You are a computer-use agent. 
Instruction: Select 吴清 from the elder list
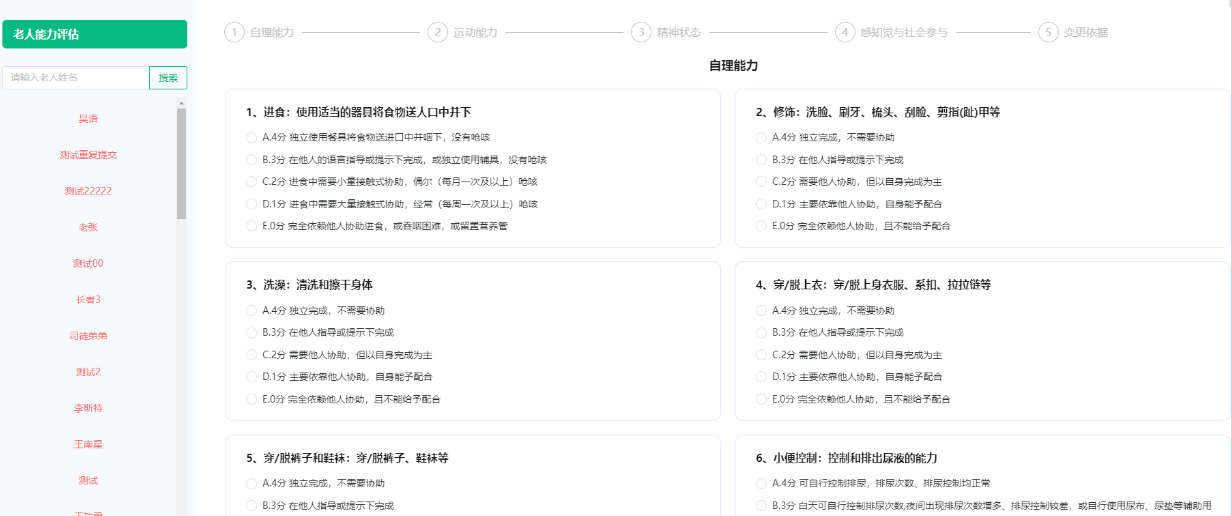88,119
